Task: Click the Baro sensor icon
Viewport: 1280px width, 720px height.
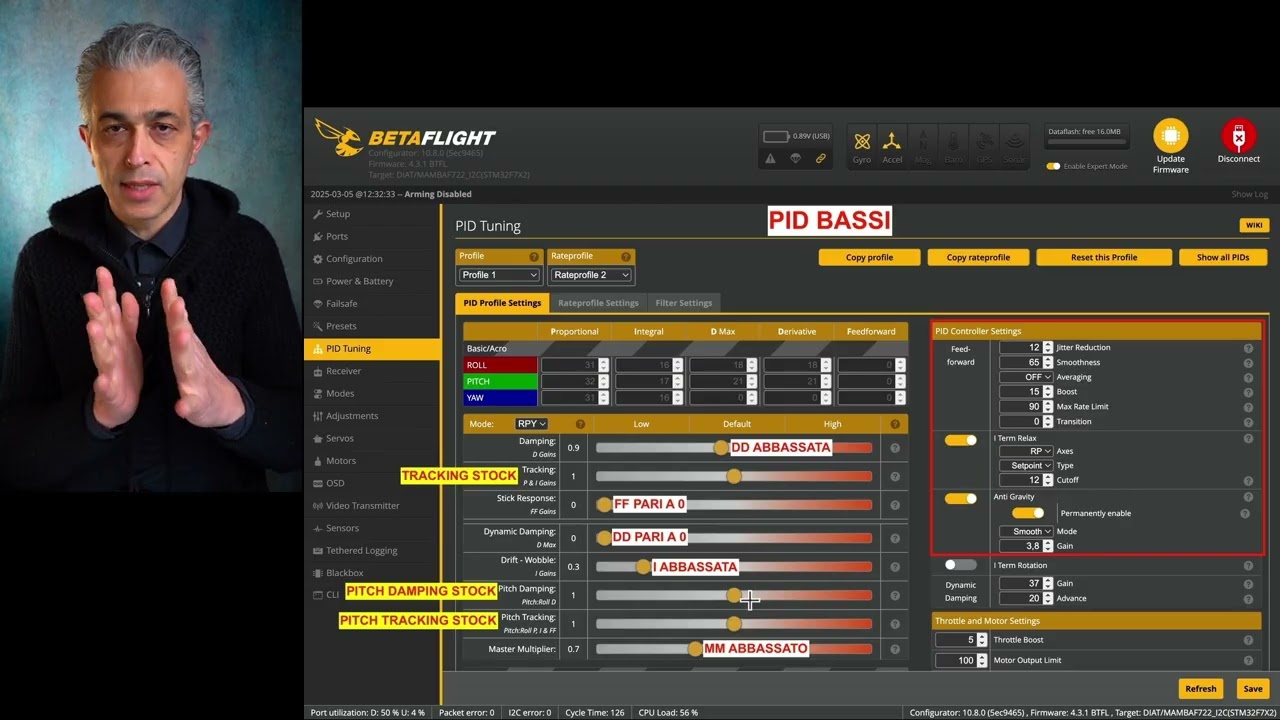Action: tap(953, 146)
